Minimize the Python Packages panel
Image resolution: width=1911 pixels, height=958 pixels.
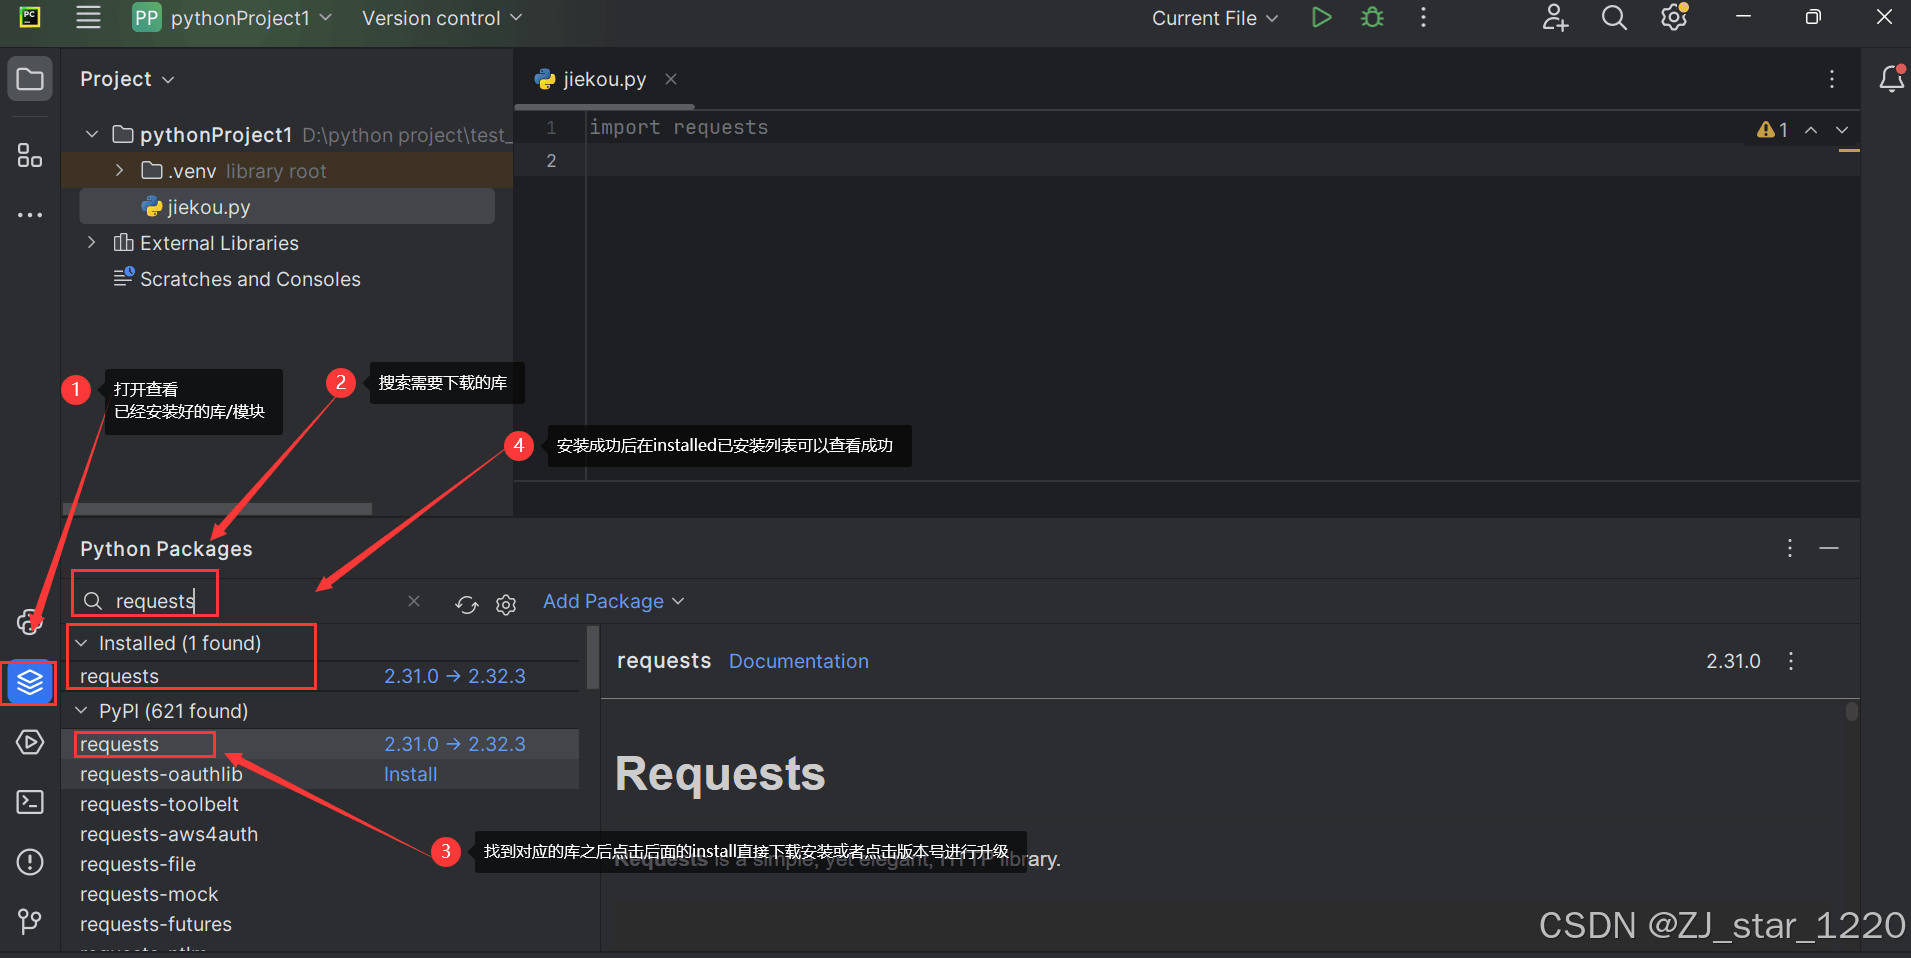[x=1829, y=548]
